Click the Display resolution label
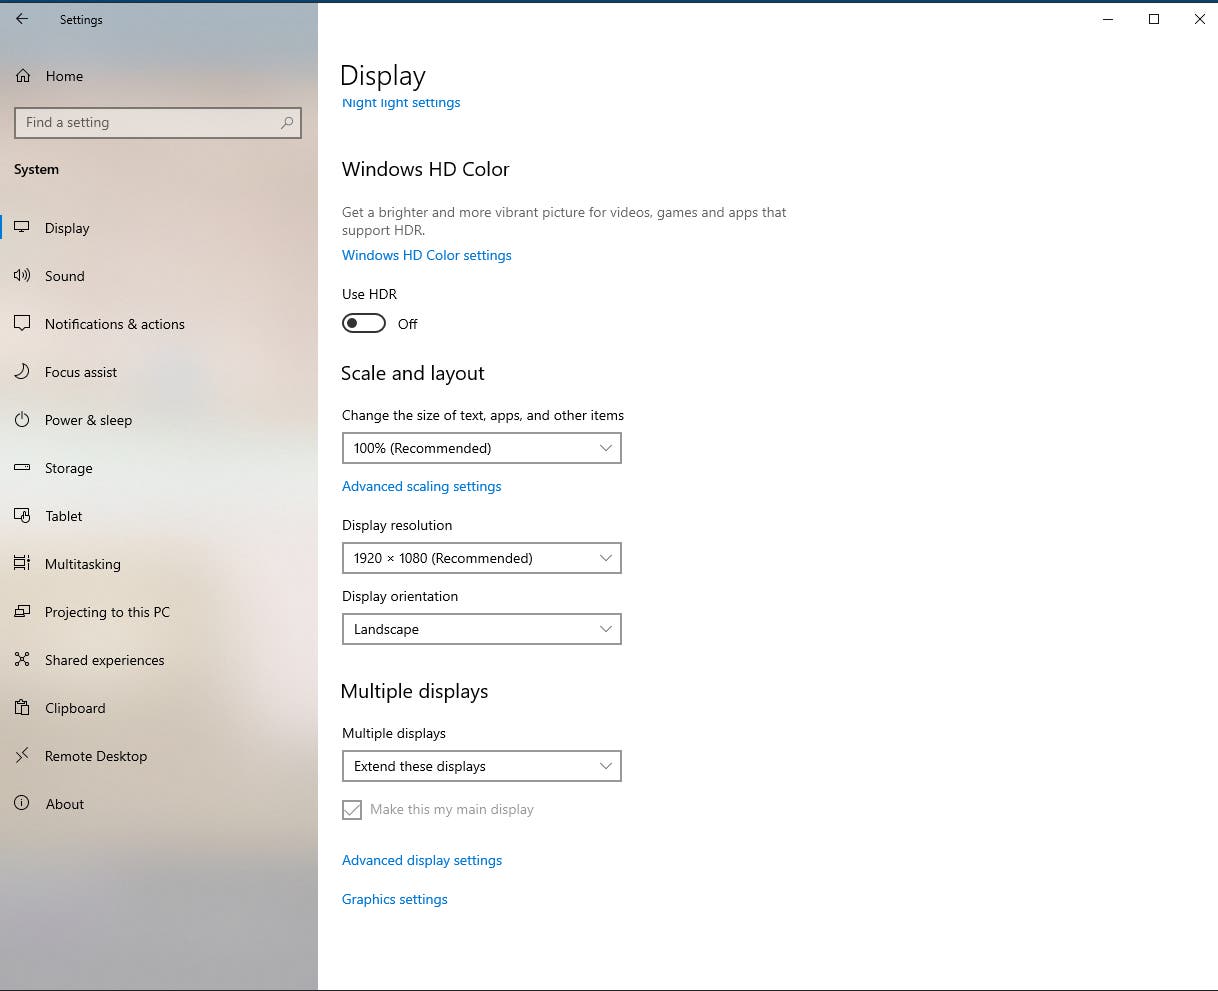 (397, 525)
